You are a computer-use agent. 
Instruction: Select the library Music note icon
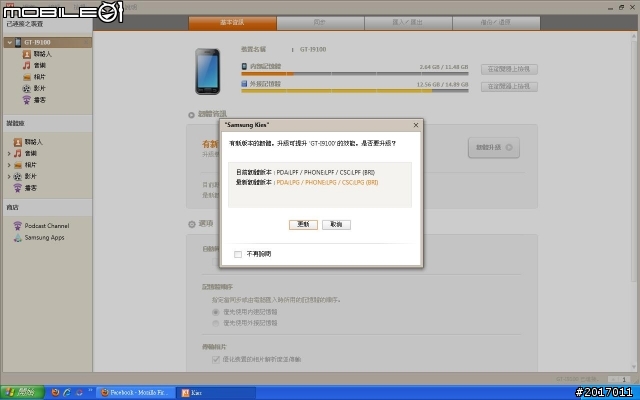pos(18,153)
